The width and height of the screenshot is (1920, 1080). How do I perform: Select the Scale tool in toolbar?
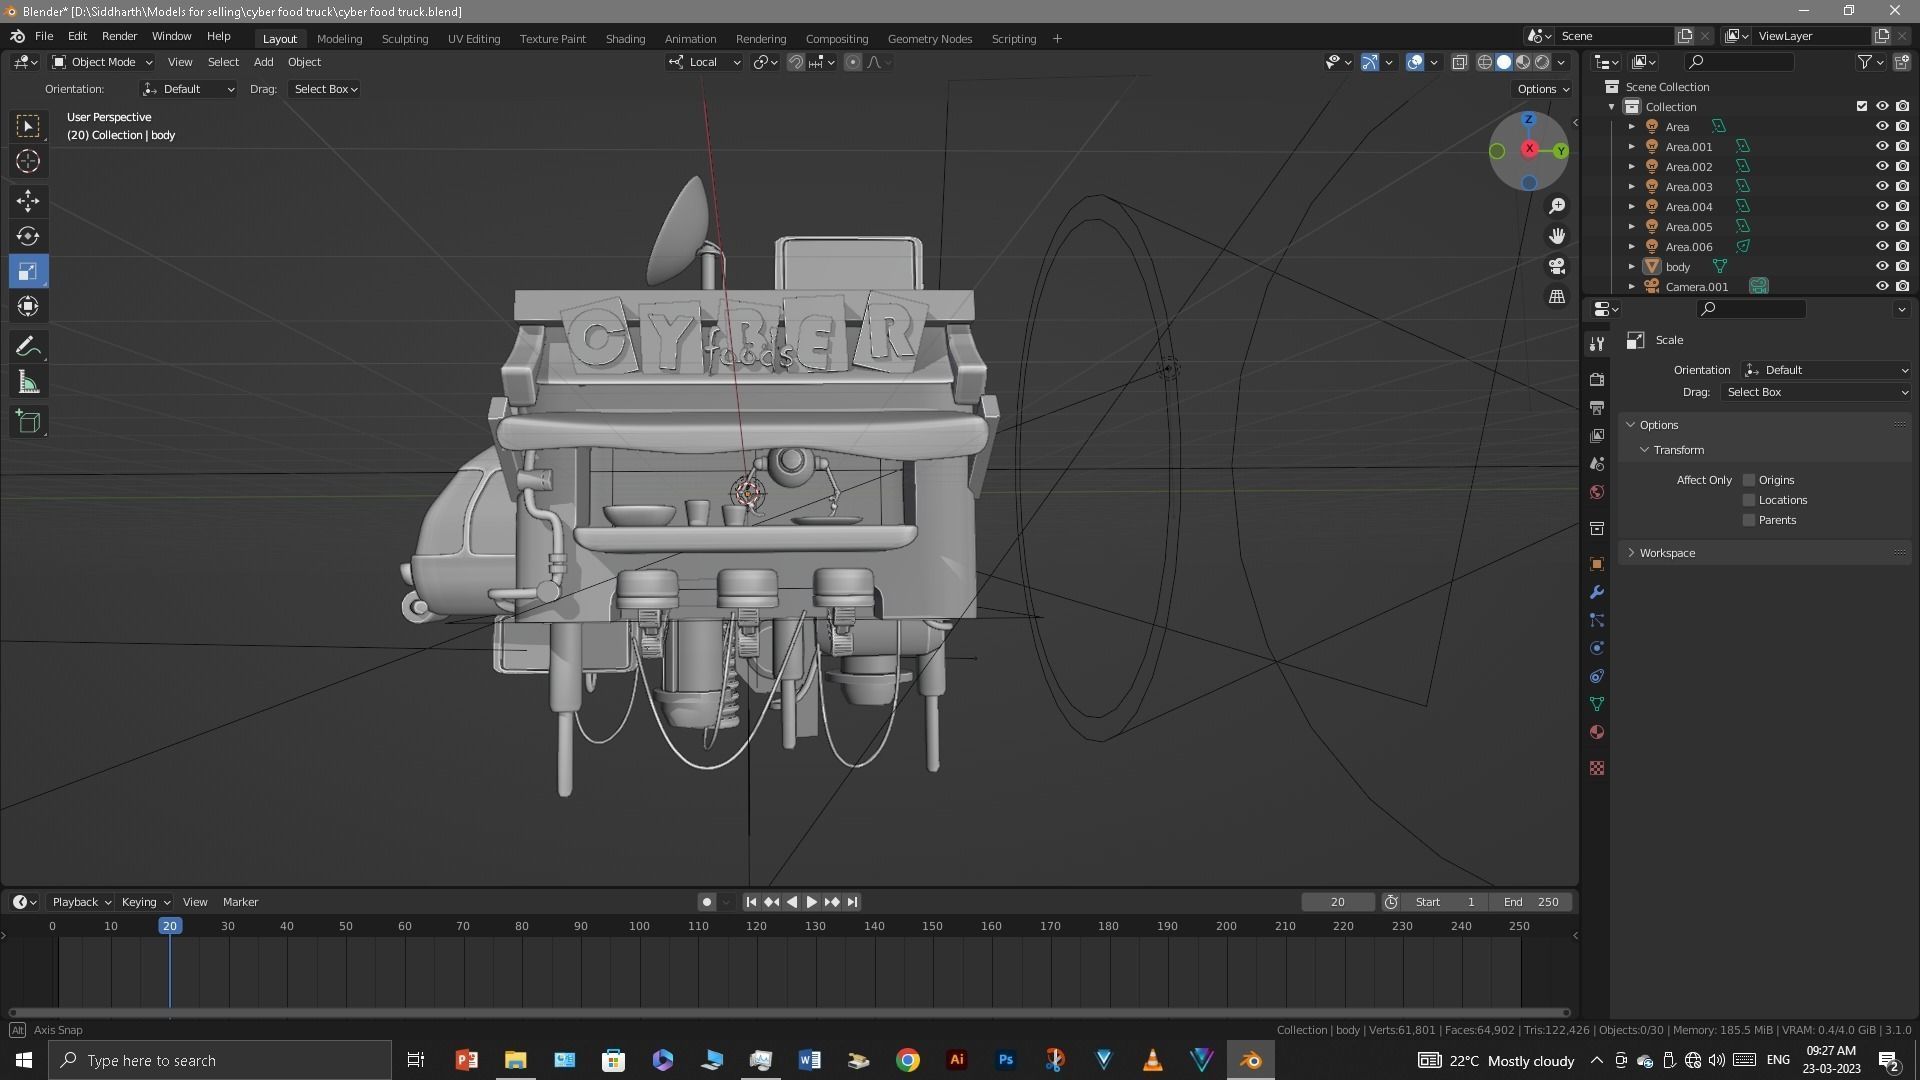28,271
